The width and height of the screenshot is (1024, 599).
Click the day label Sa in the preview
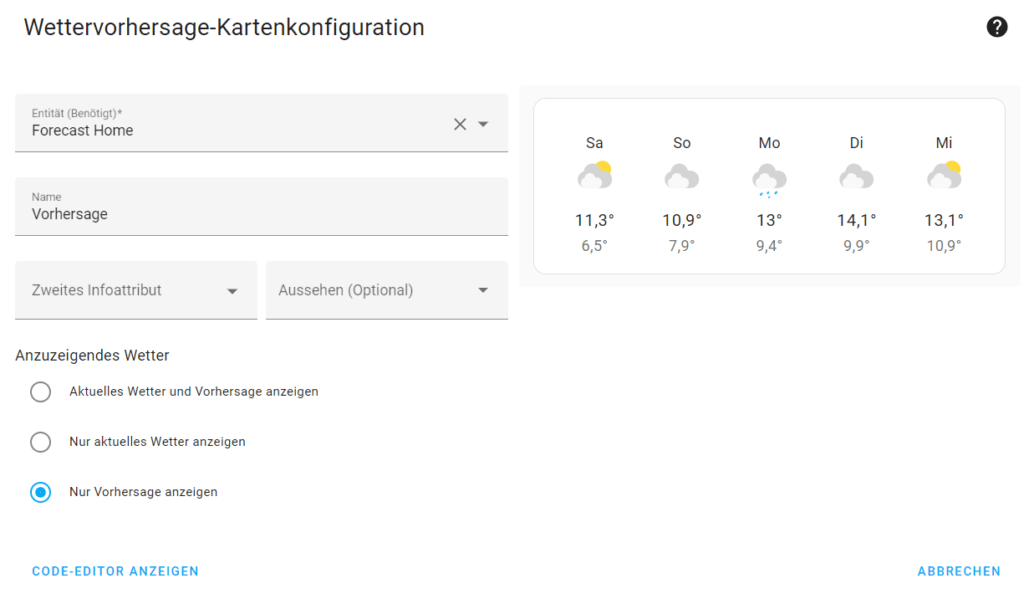pyautogui.click(x=594, y=143)
